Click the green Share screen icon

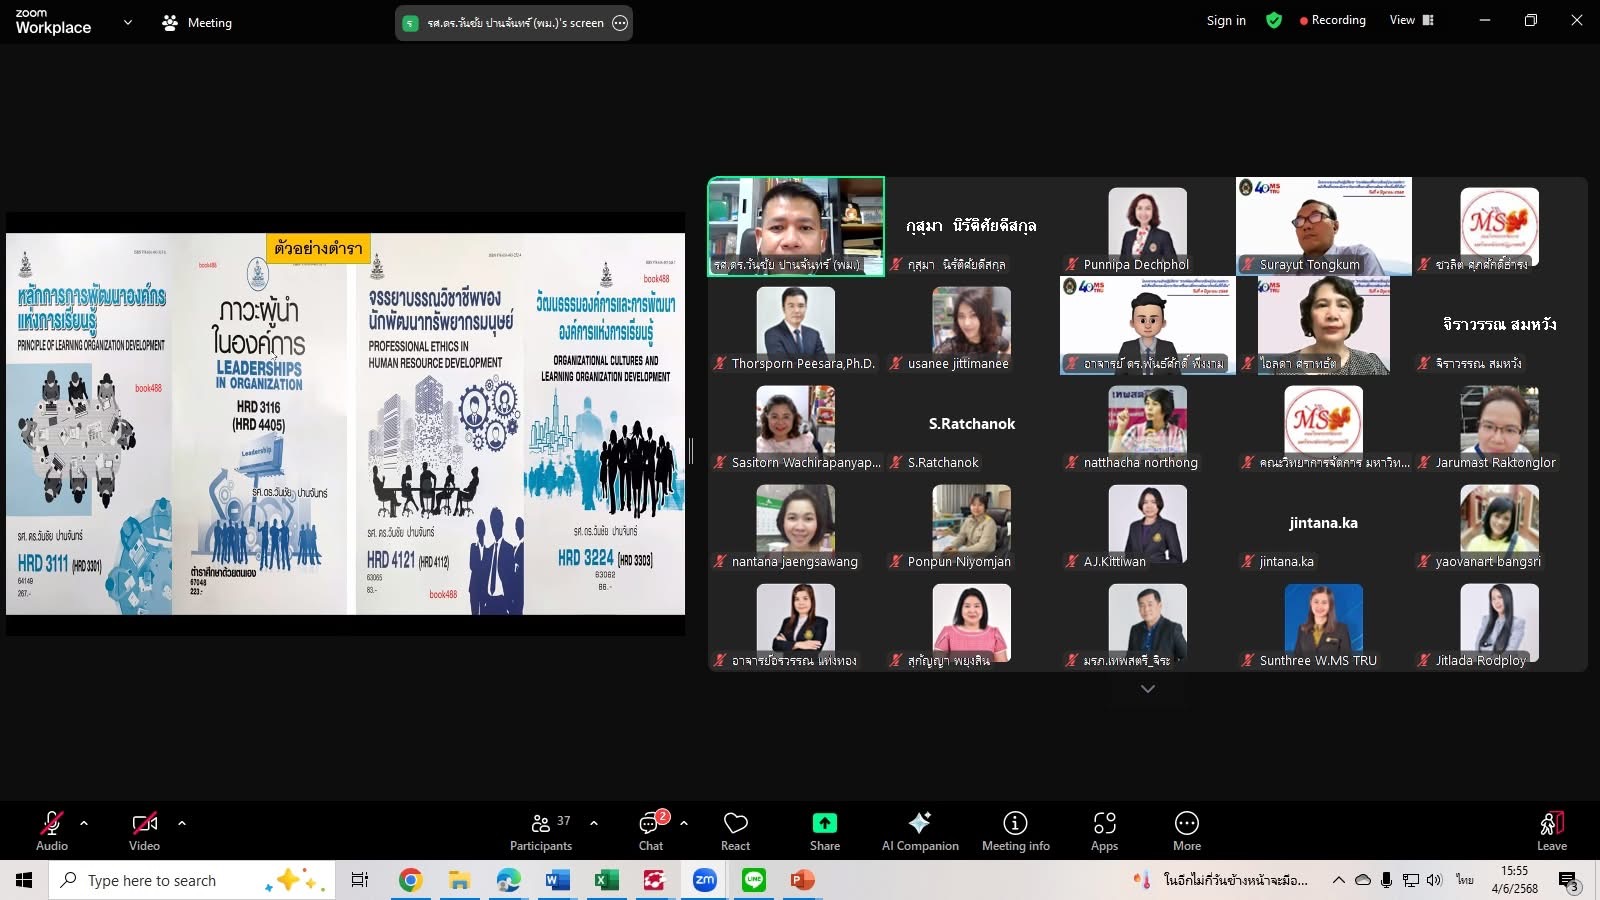824,823
